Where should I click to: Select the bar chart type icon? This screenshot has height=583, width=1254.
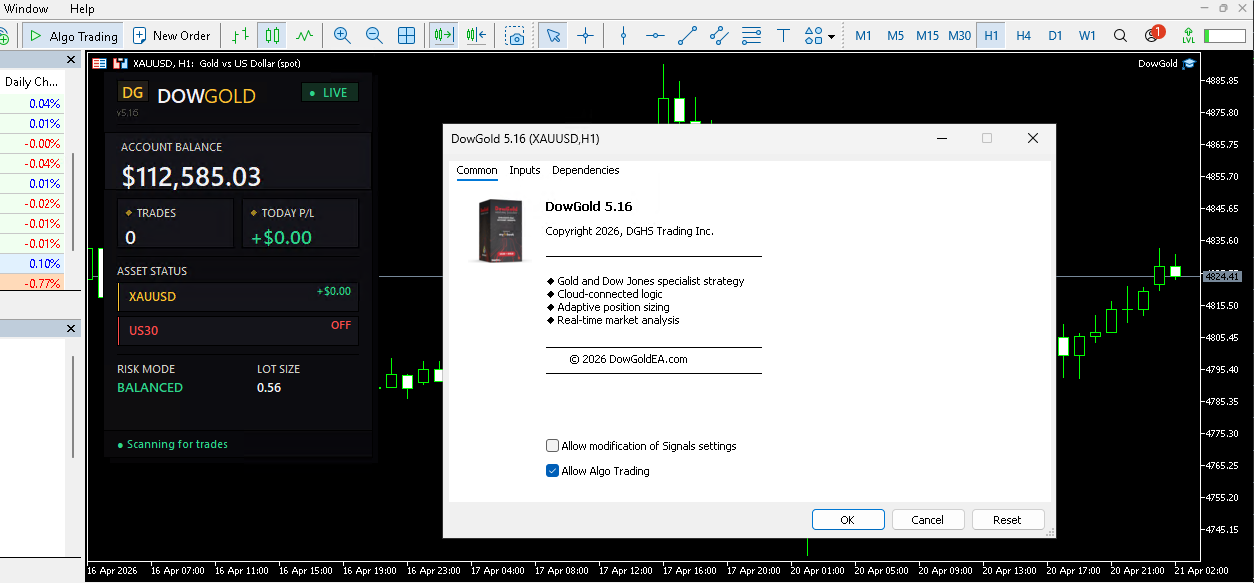(240, 36)
